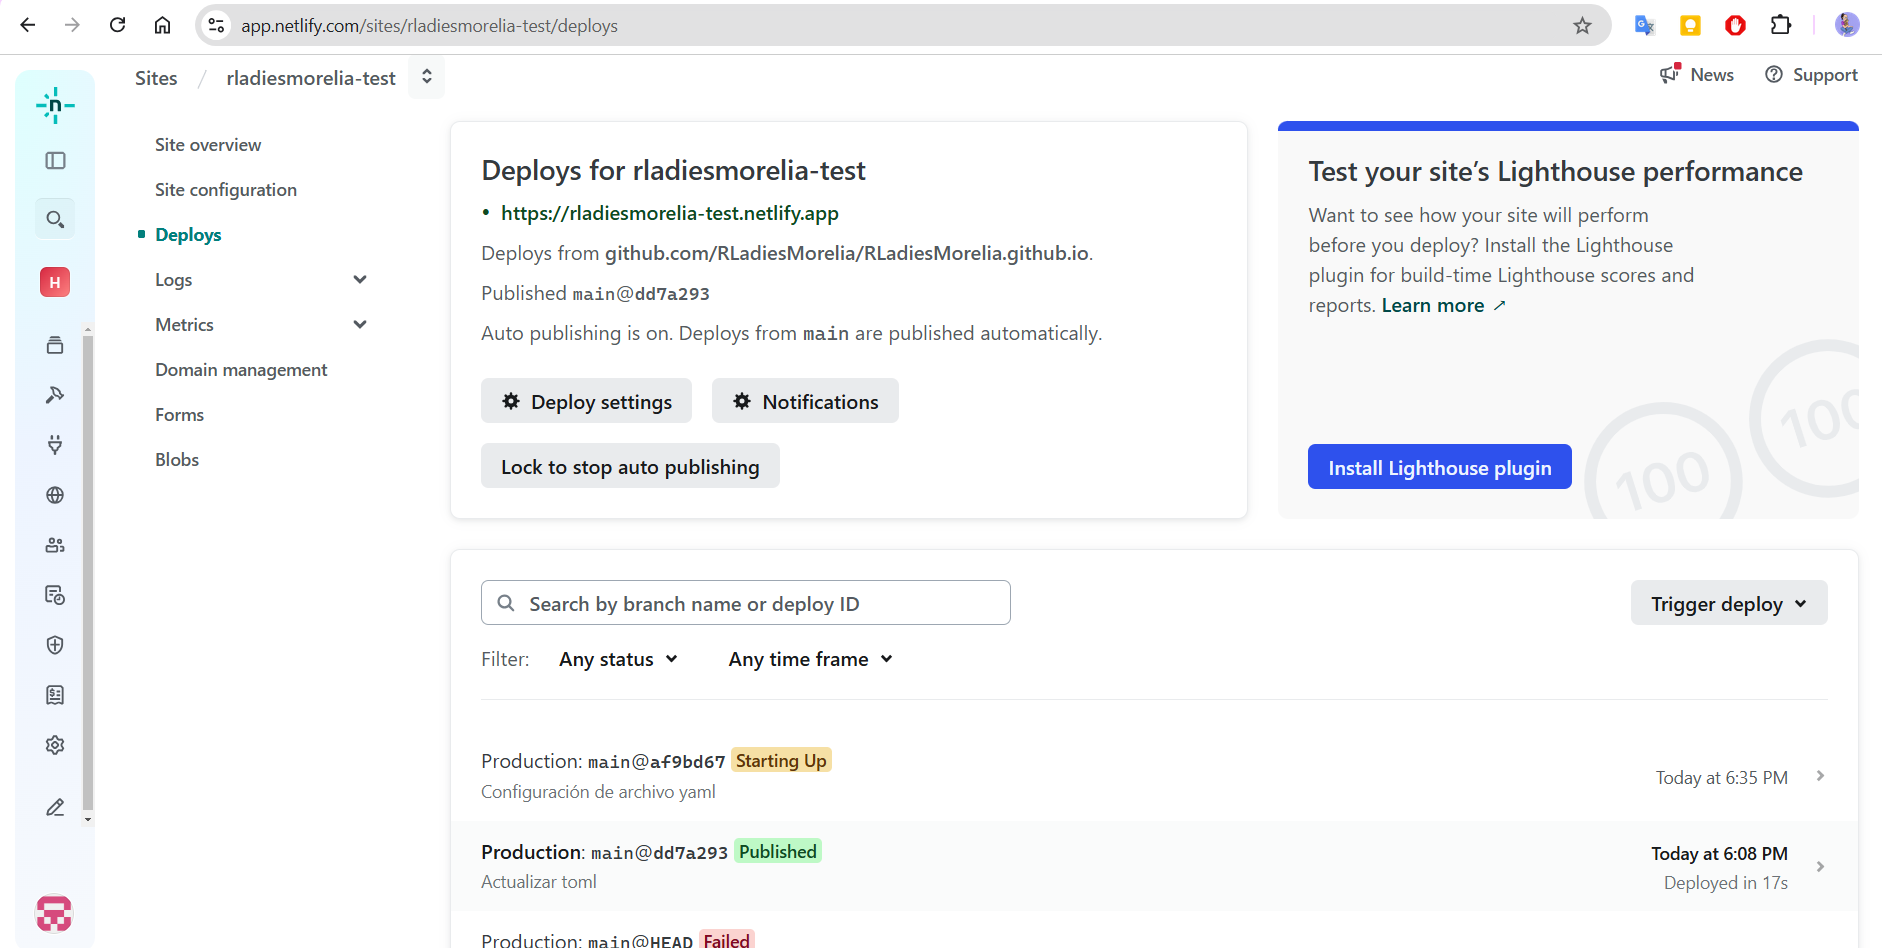Click the Deploy settings button
The width and height of the screenshot is (1882, 948).
[586, 401]
